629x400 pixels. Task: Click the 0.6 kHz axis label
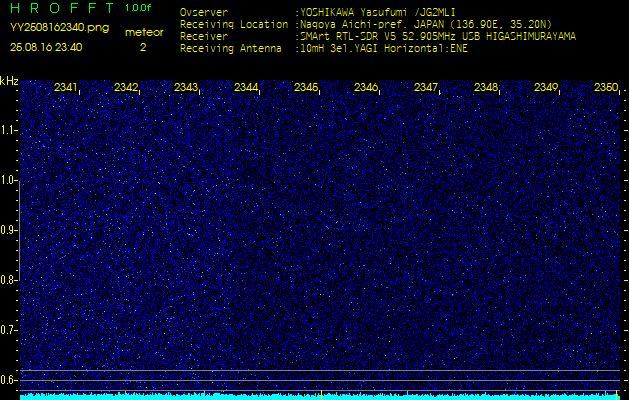point(8,380)
